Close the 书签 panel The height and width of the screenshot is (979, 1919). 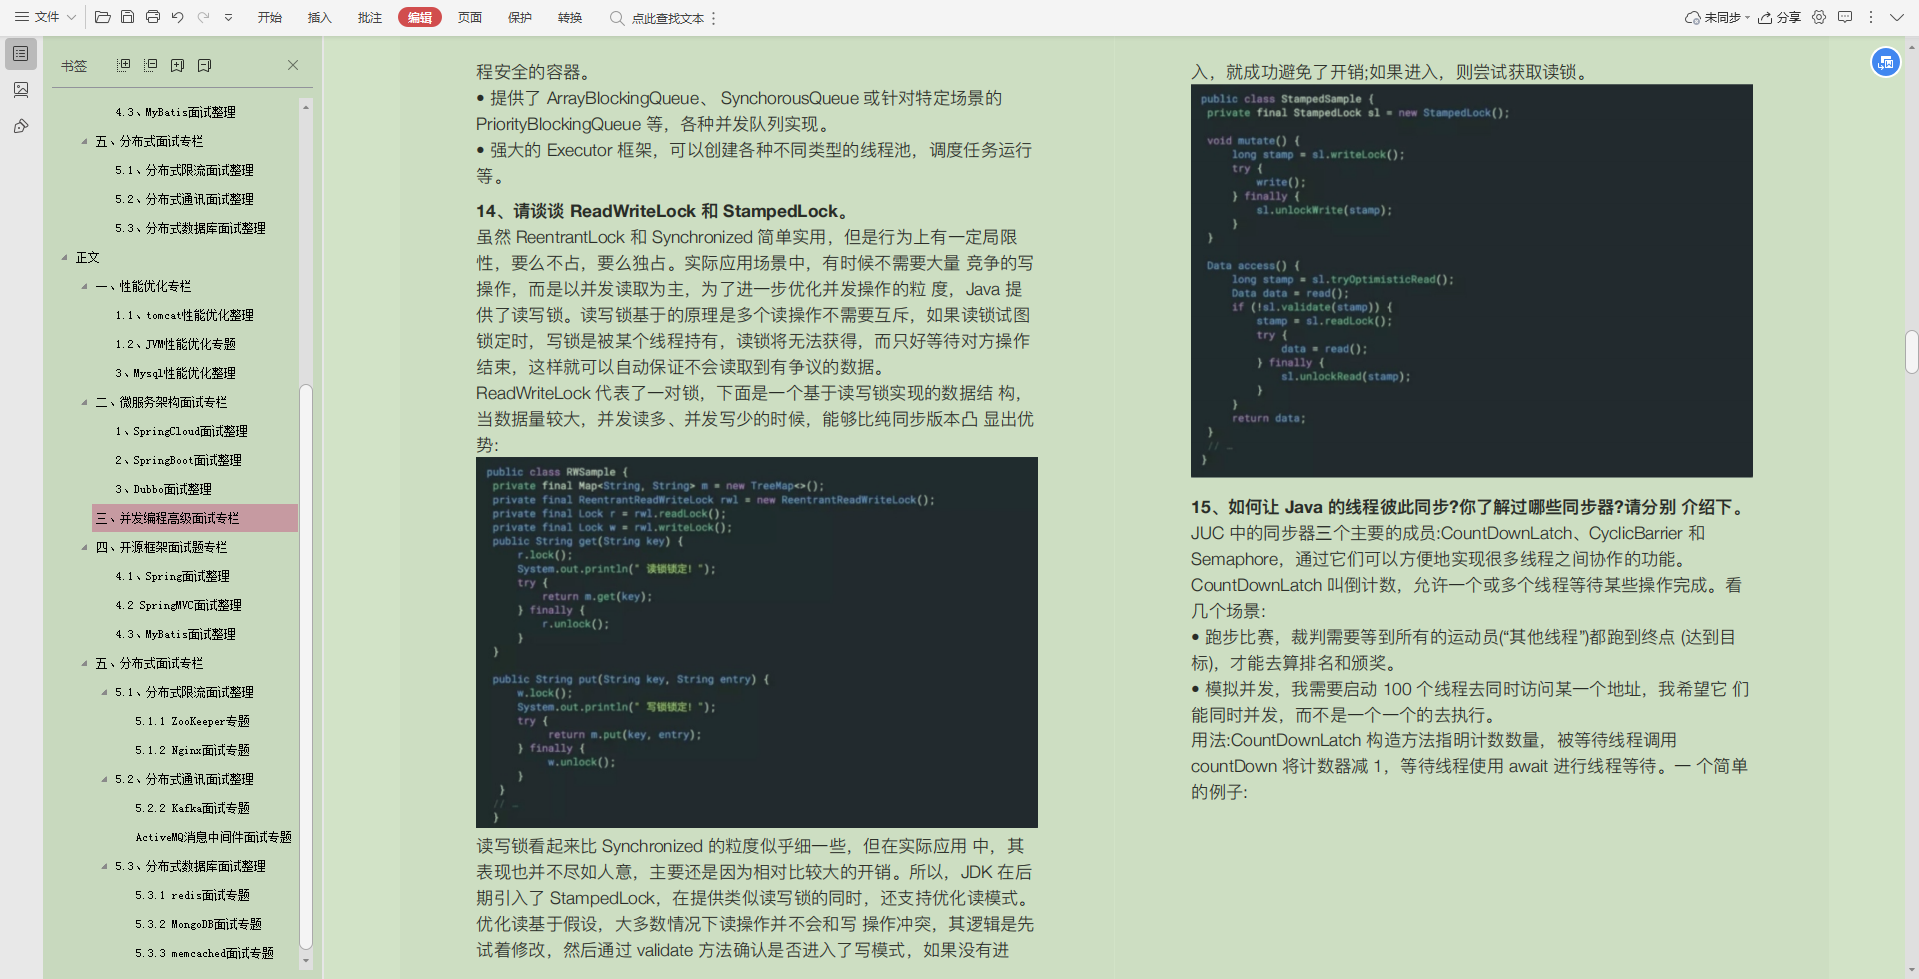click(x=293, y=65)
